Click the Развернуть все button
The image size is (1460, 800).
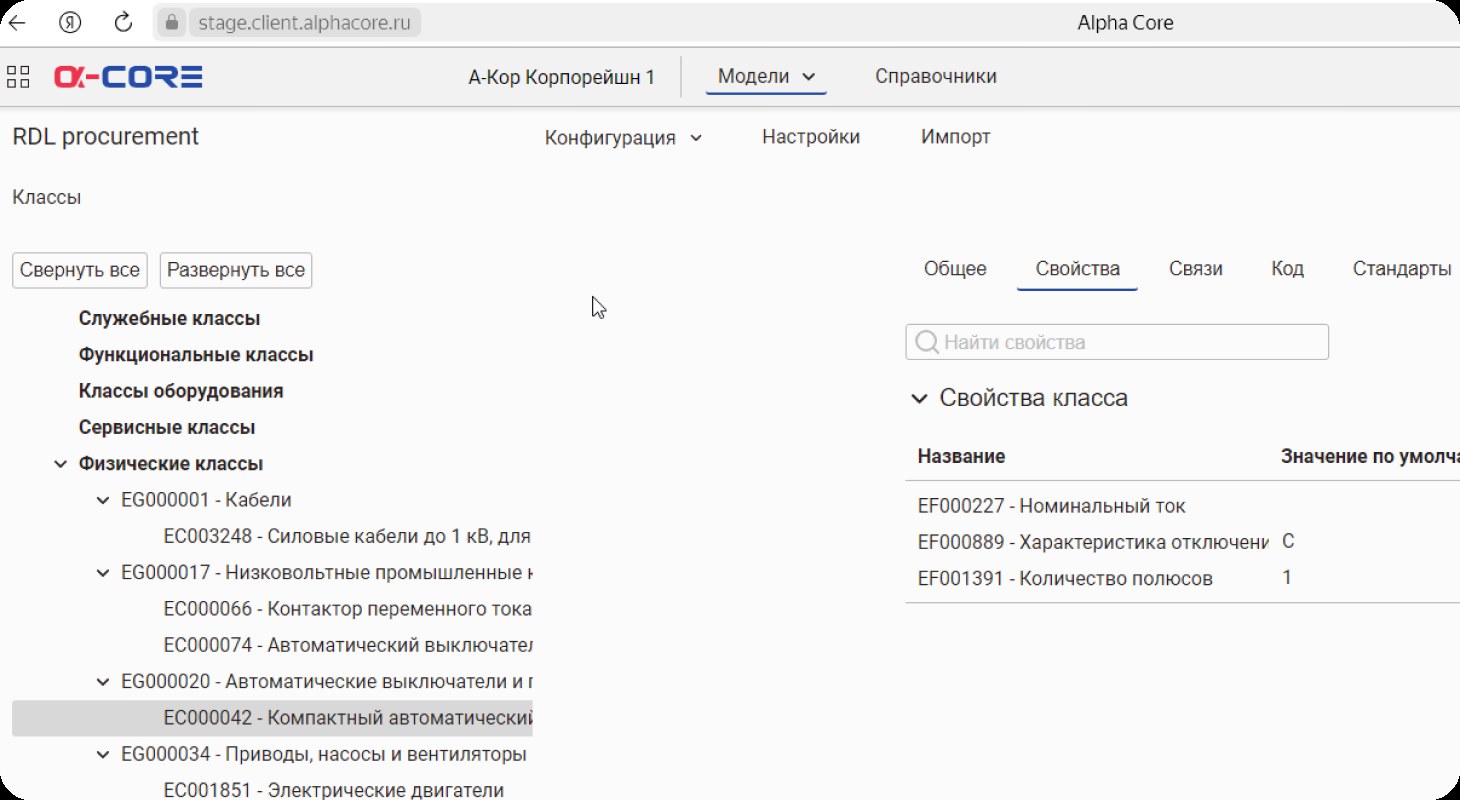pyautogui.click(x=236, y=270)
